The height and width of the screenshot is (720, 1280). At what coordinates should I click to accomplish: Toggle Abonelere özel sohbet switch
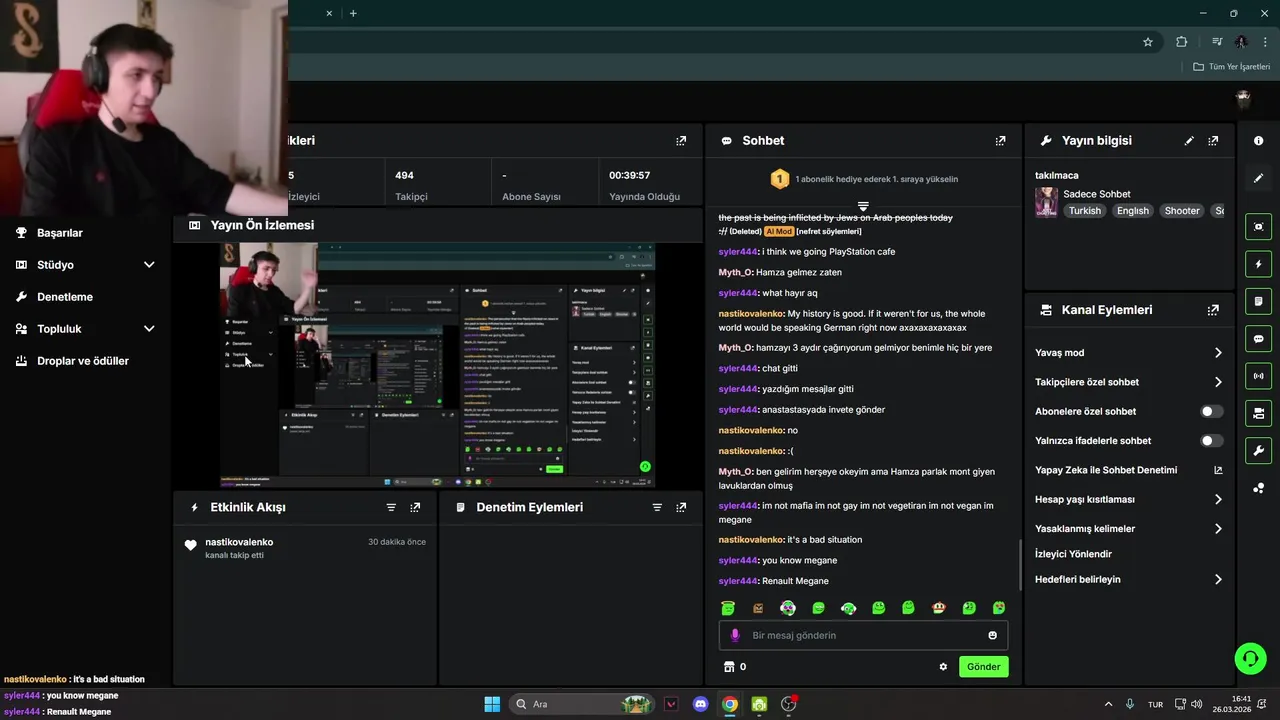(1211, 411)
